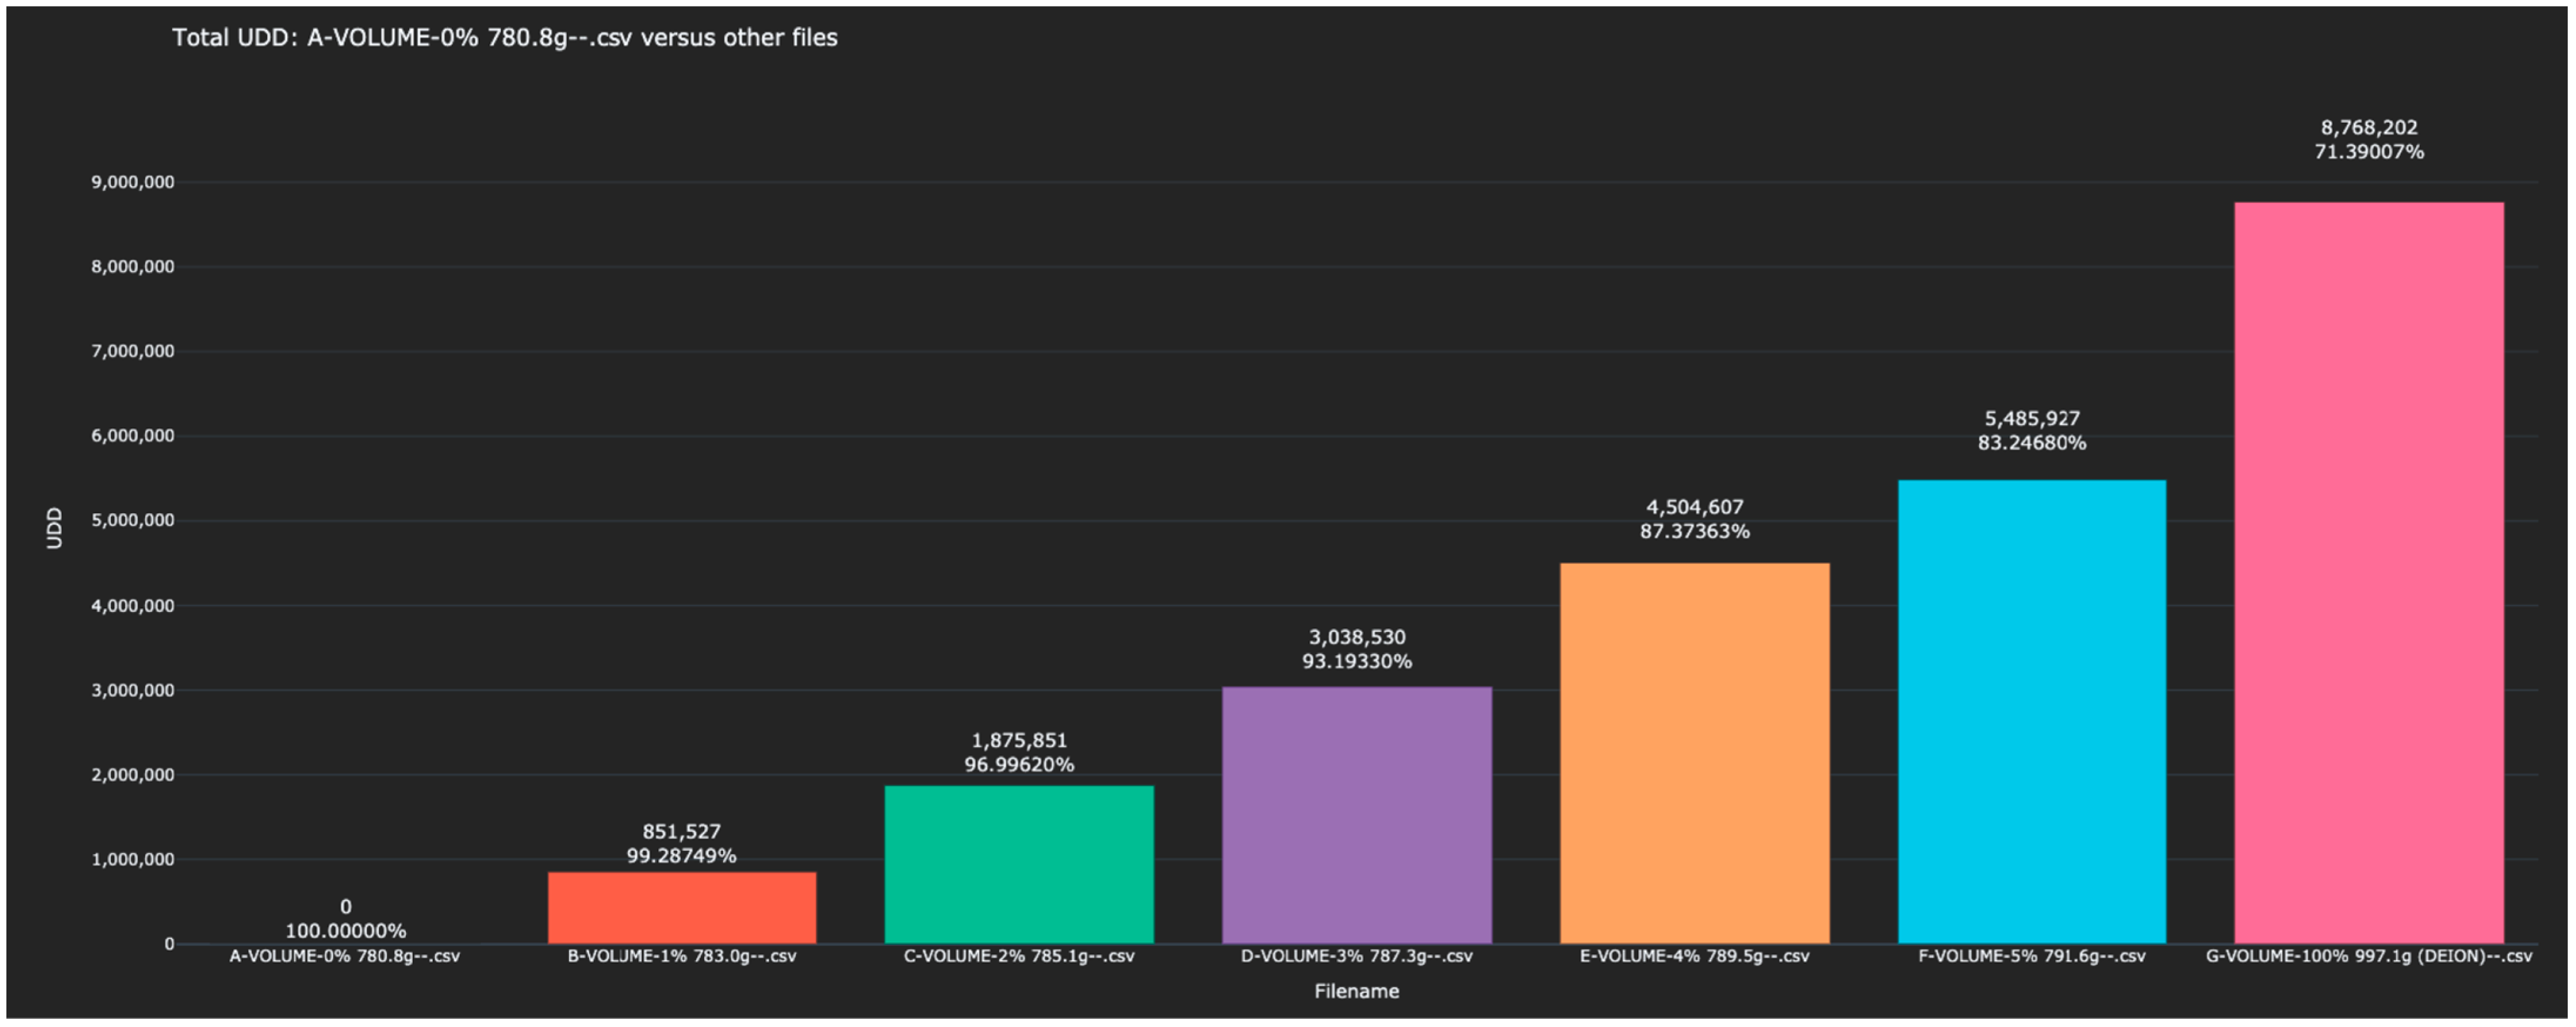Click the cyan F-VOLUME-5% bar
2576x1027 pixels.
coord(2031,711)
